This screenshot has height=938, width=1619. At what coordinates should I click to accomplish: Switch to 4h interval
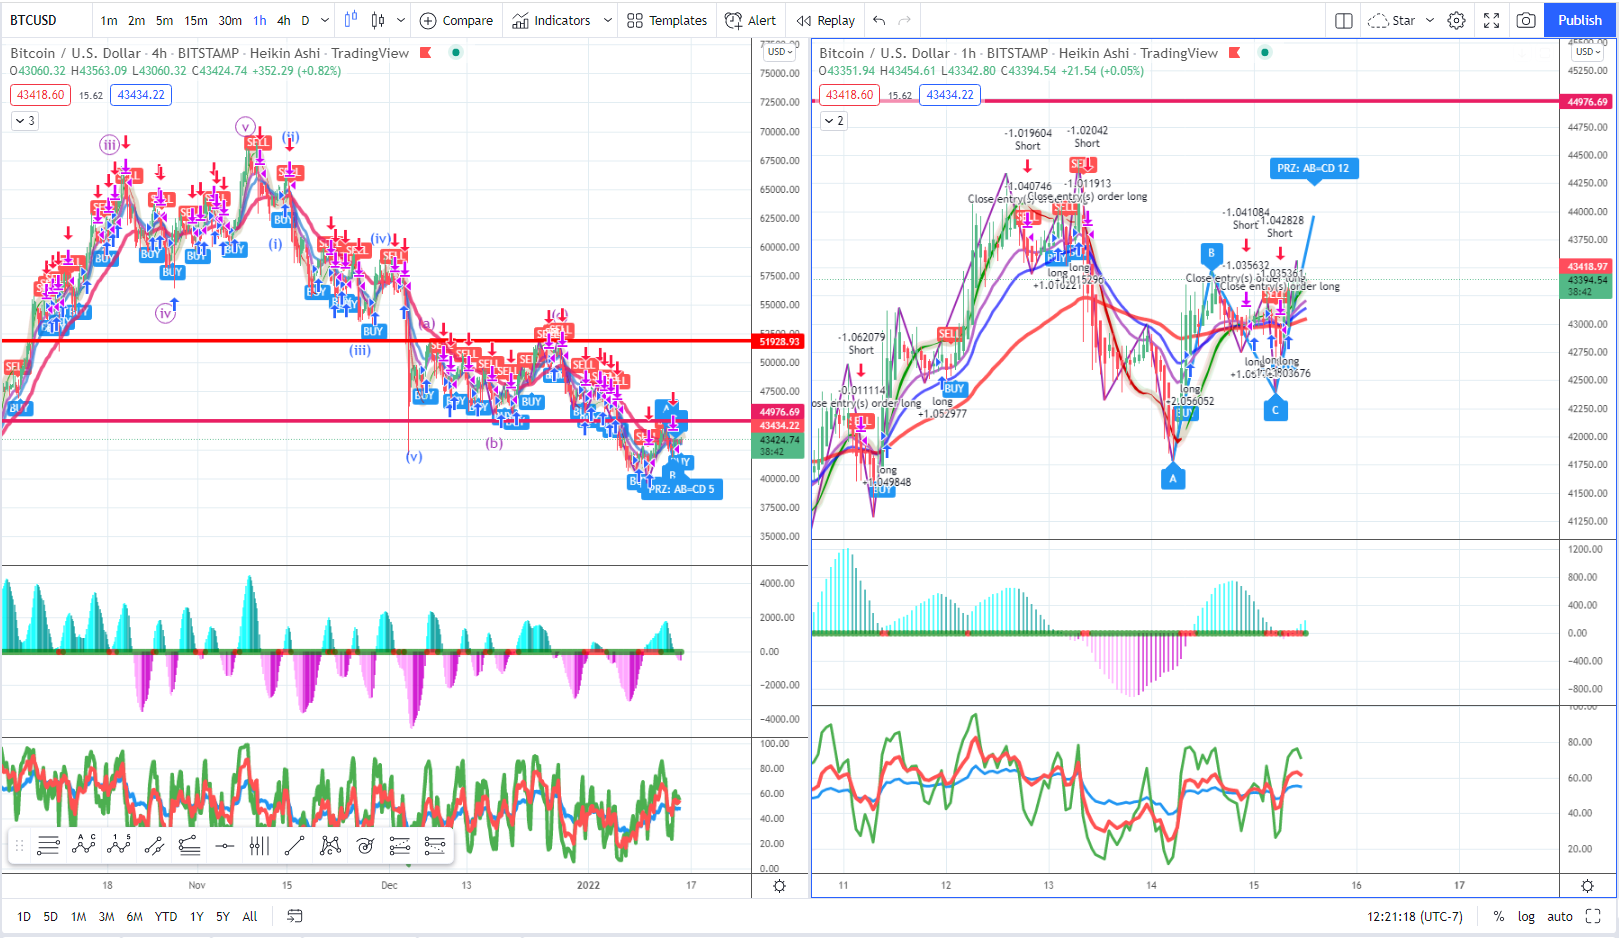tap(284, 20)
